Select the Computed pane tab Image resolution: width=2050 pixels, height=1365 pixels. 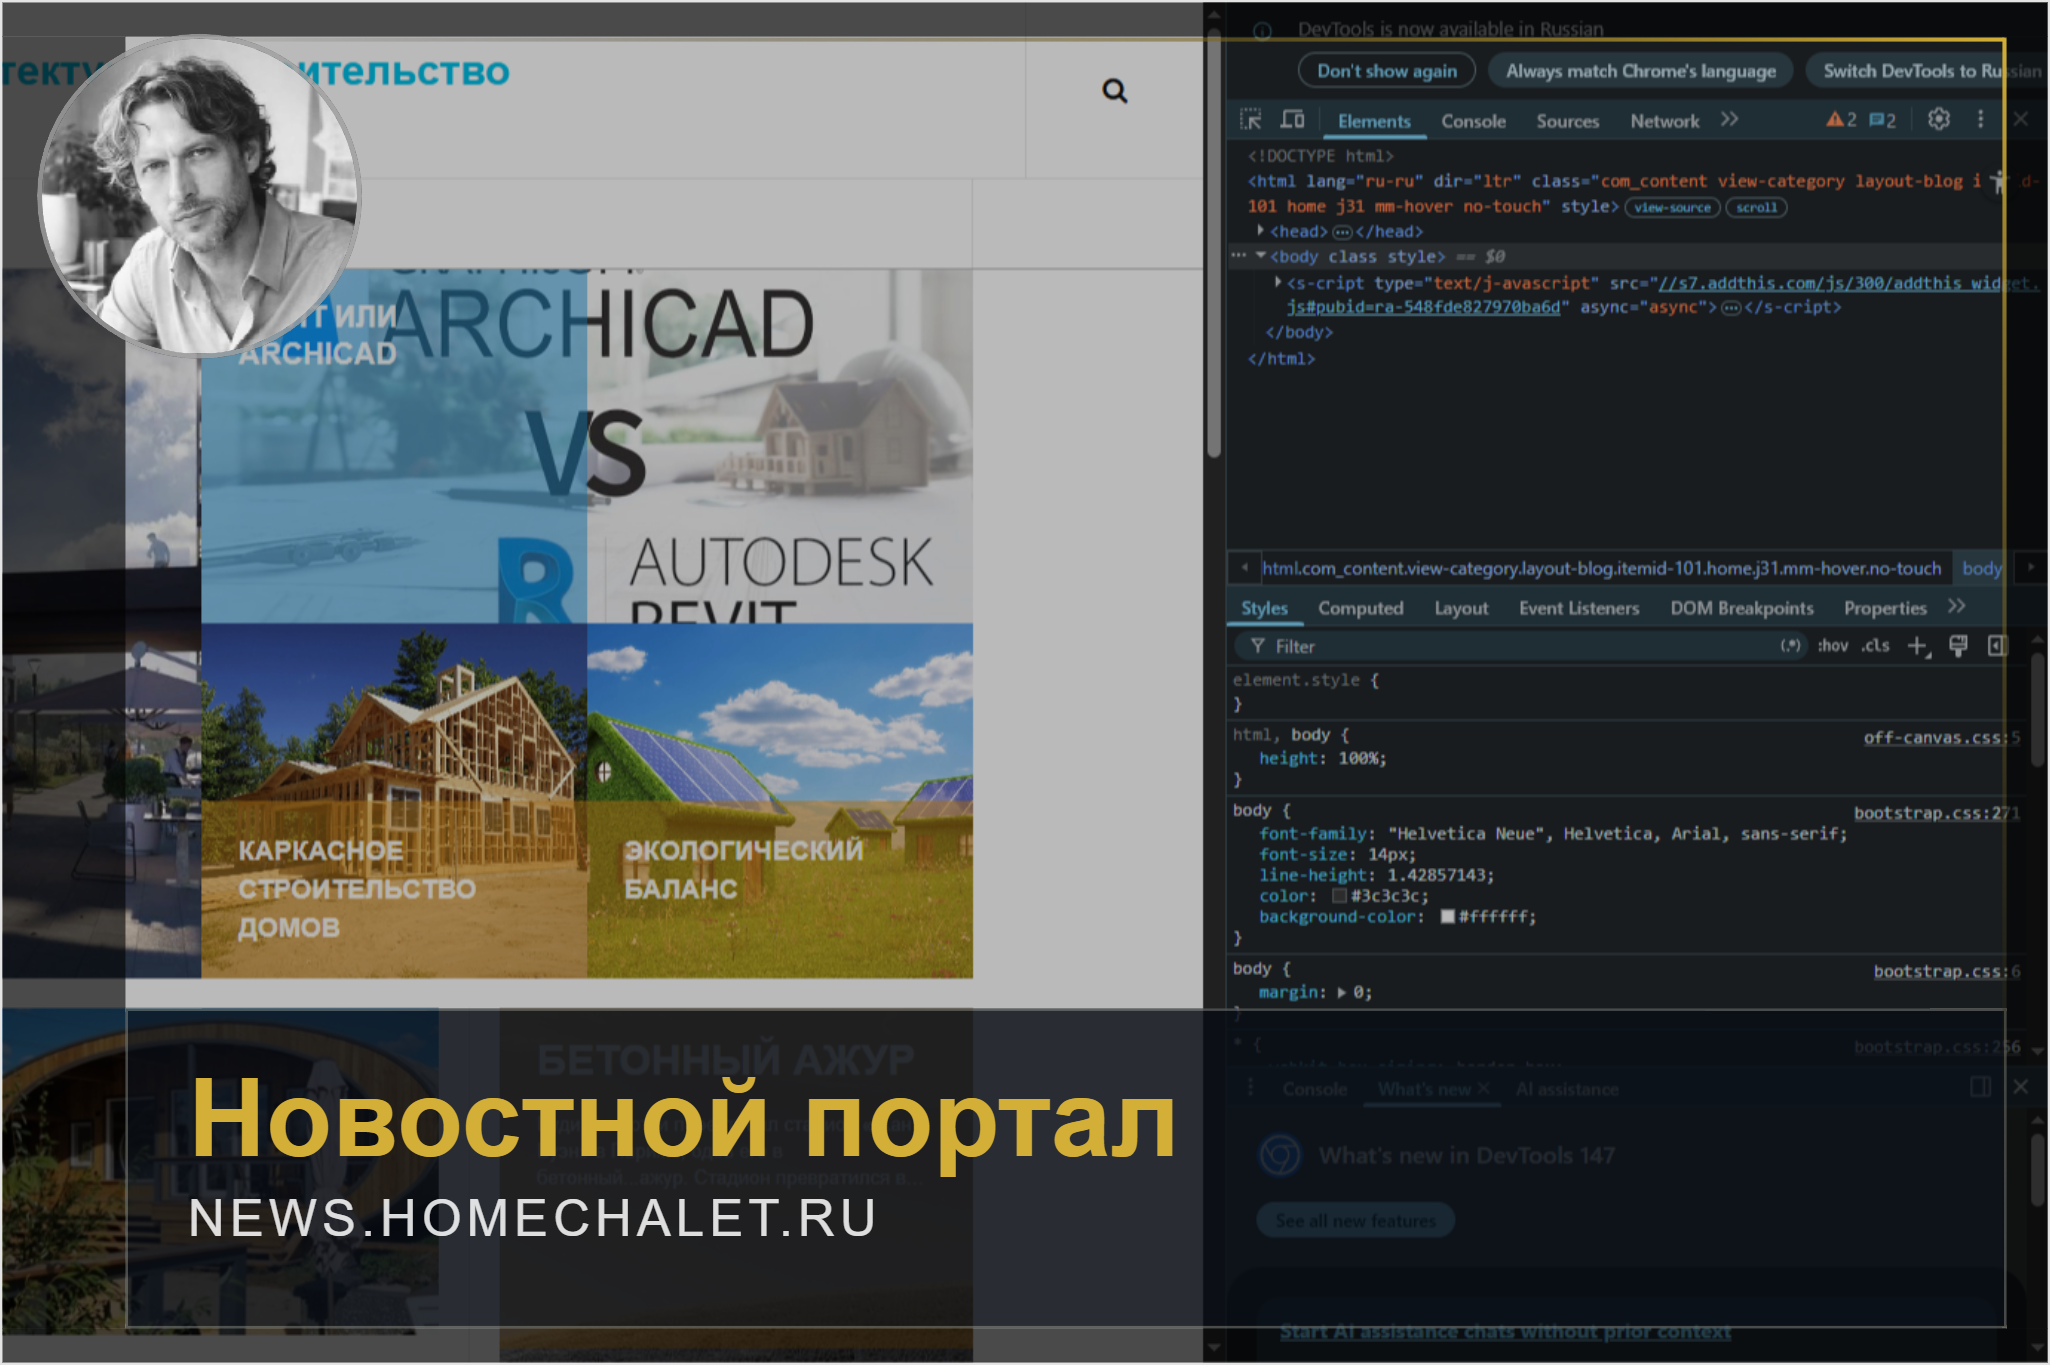tap(1360, 608)
